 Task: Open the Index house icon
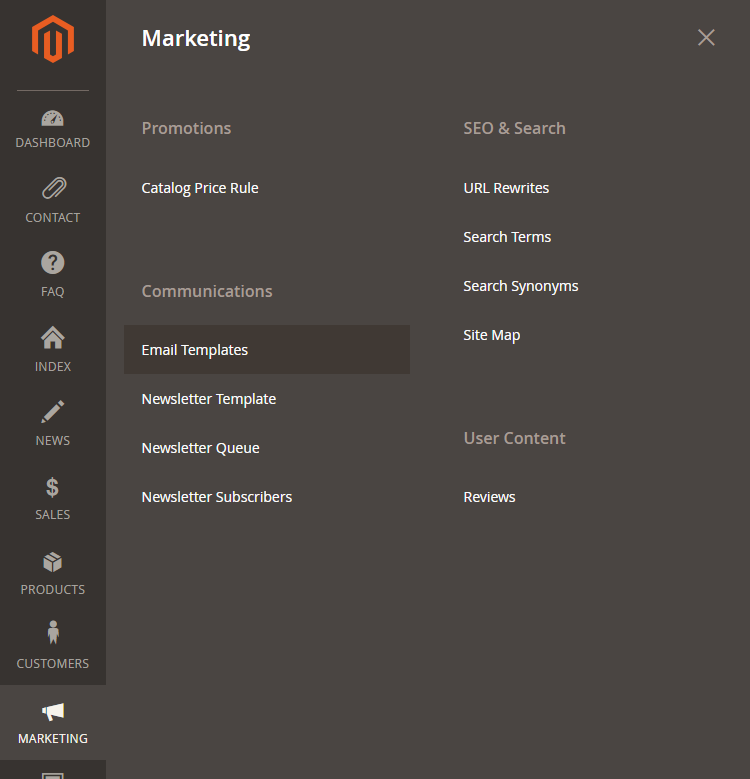[53, 337]
